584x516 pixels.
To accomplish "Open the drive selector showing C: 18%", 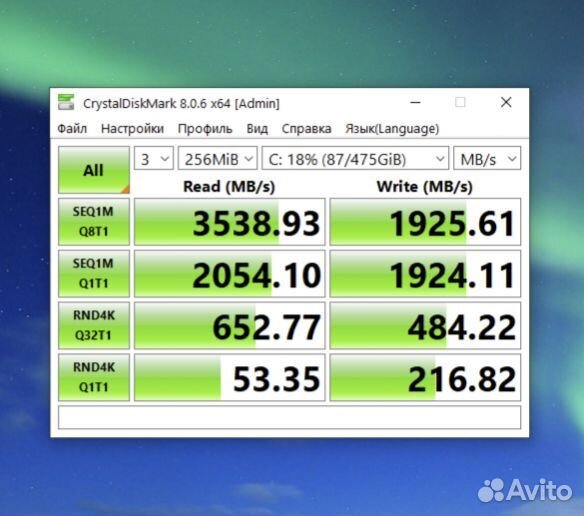I will pyautogui.click(x=355, y=159).
